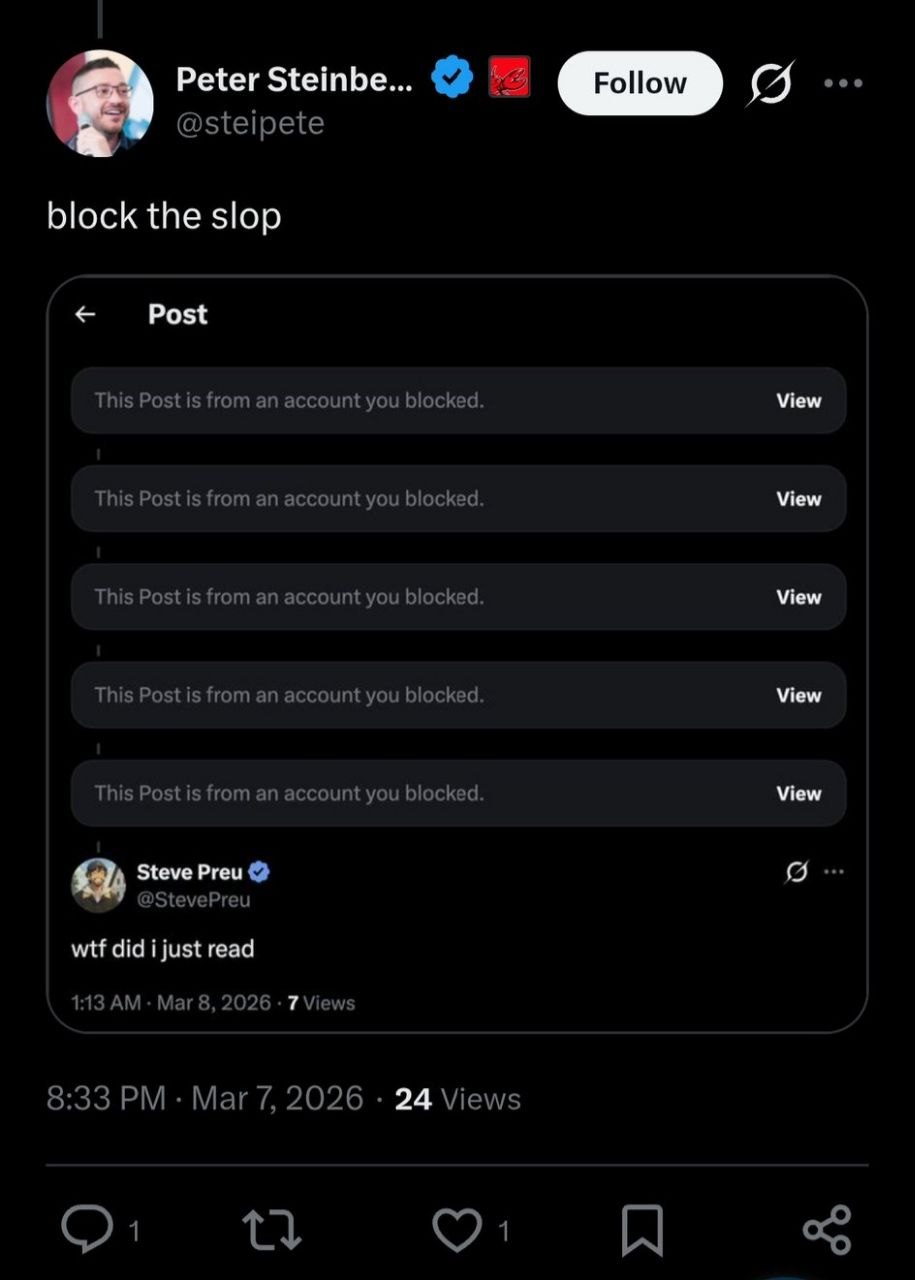Screen dimensions: 915x1280
Task: Click the back arrow in the embedded Post view
Action: point(85,314)
